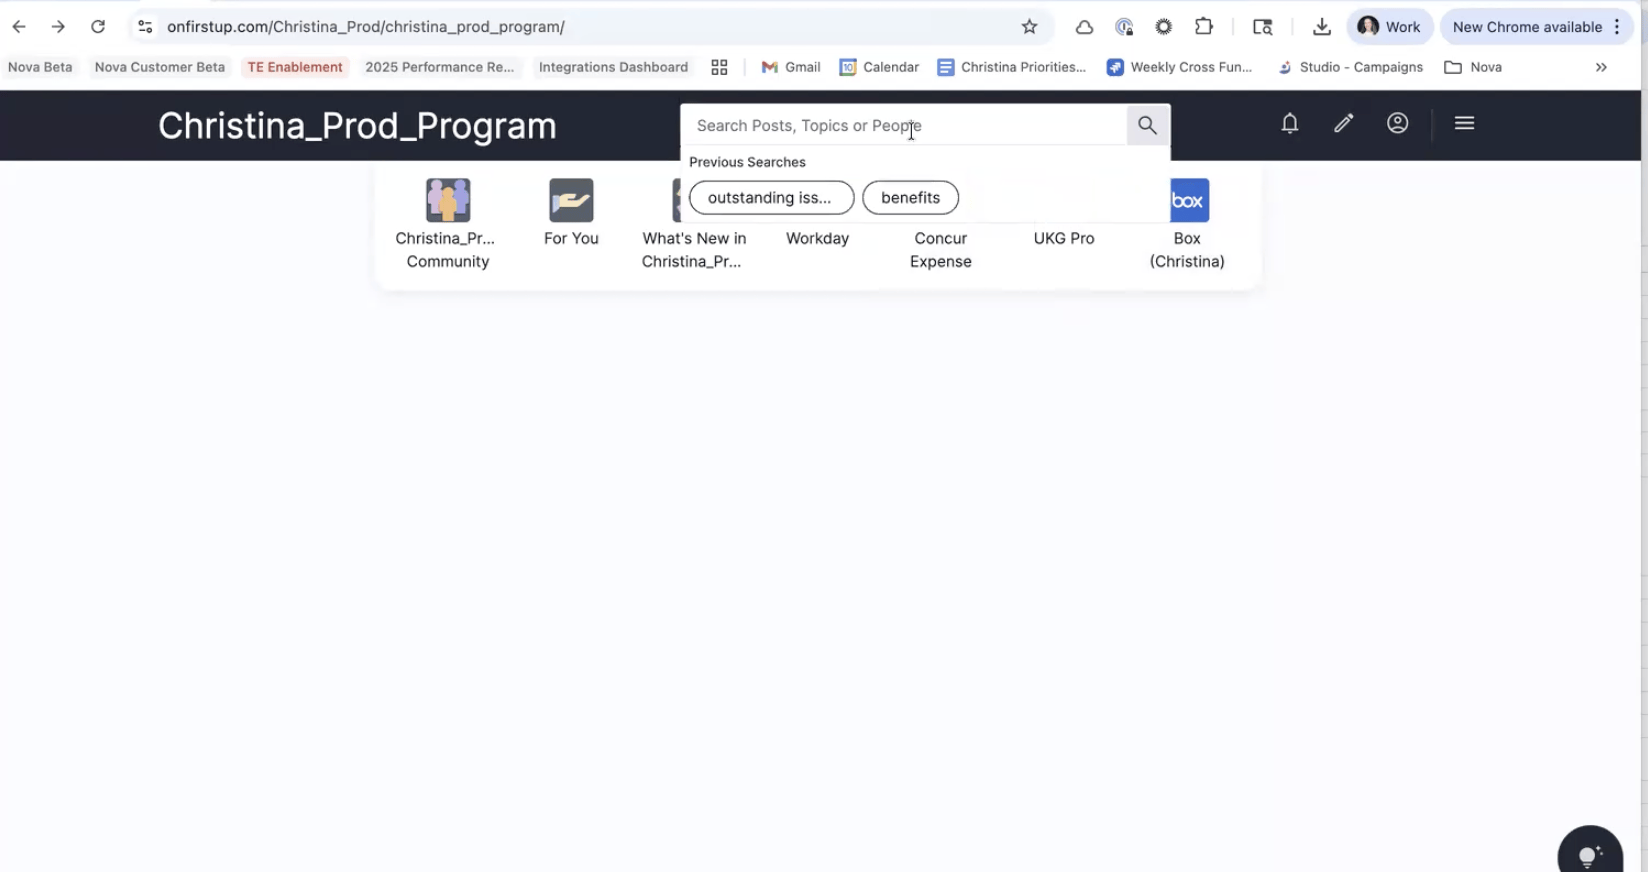Show more bookmarks with double chevron
This screenshot has height=872, width=1648.
[1601, 67]
